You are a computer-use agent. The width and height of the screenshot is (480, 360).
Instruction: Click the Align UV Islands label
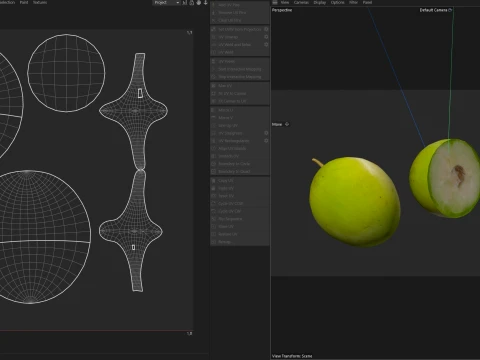pos(232,149)
